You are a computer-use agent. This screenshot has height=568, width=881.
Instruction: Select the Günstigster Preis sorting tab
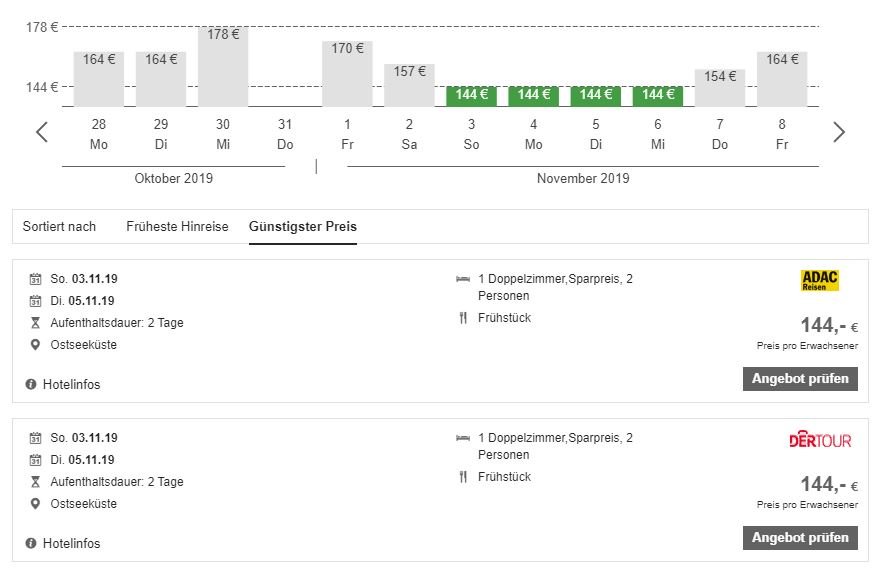click(x=302, y=226)
